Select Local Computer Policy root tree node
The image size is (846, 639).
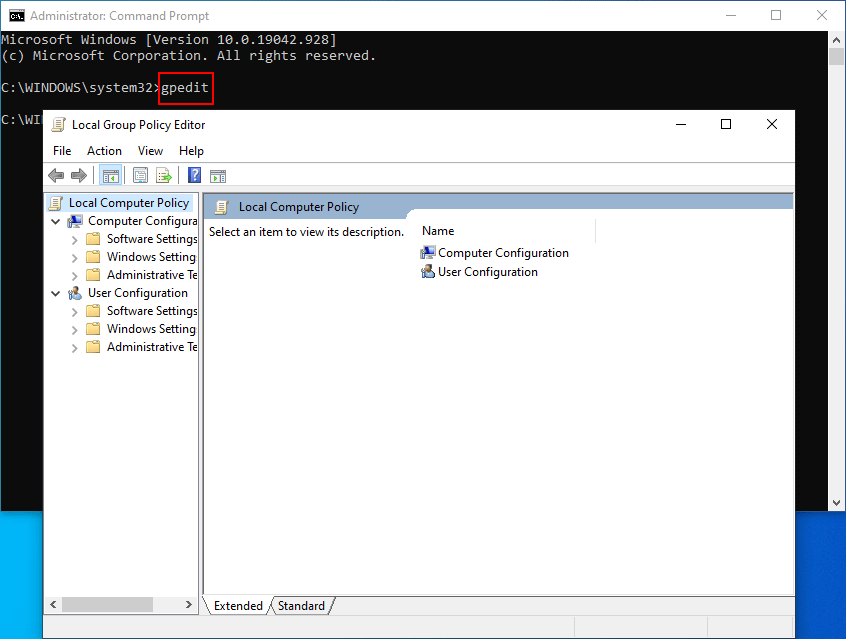click(128, 203)
